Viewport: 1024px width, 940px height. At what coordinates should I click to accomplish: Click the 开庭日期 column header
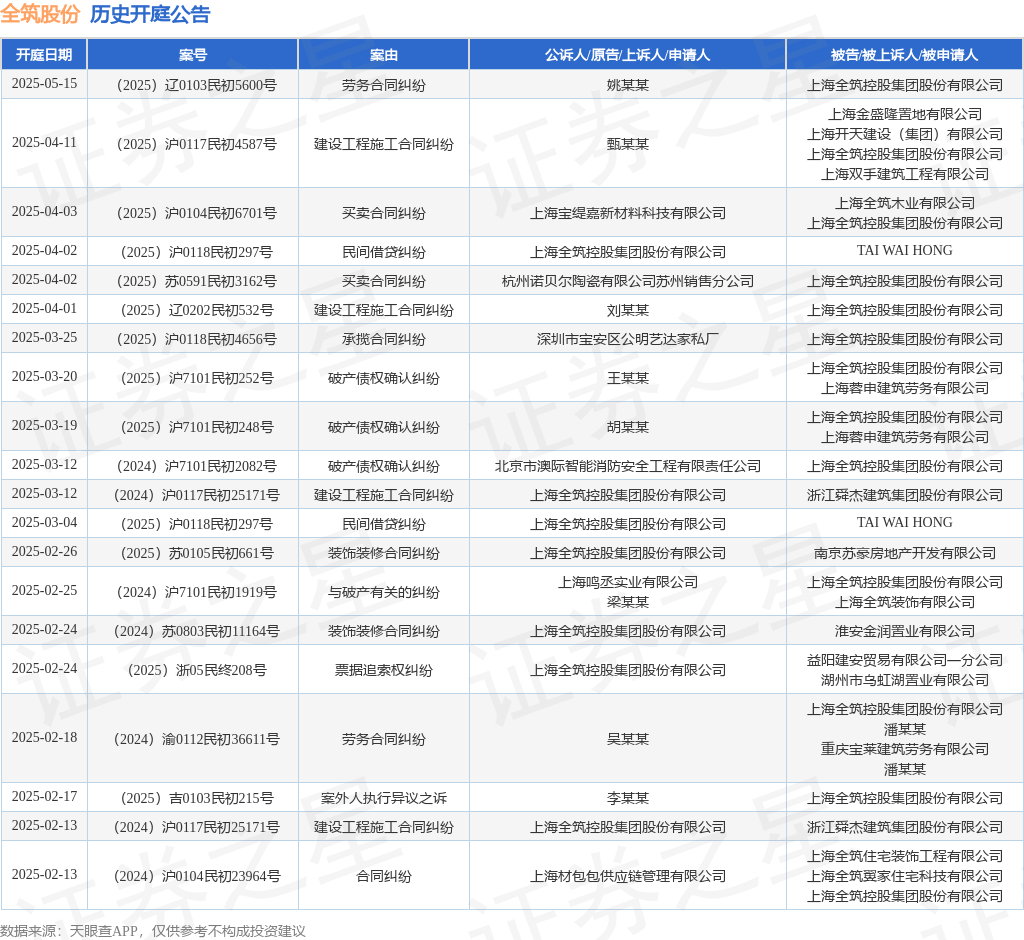[44, 55]
